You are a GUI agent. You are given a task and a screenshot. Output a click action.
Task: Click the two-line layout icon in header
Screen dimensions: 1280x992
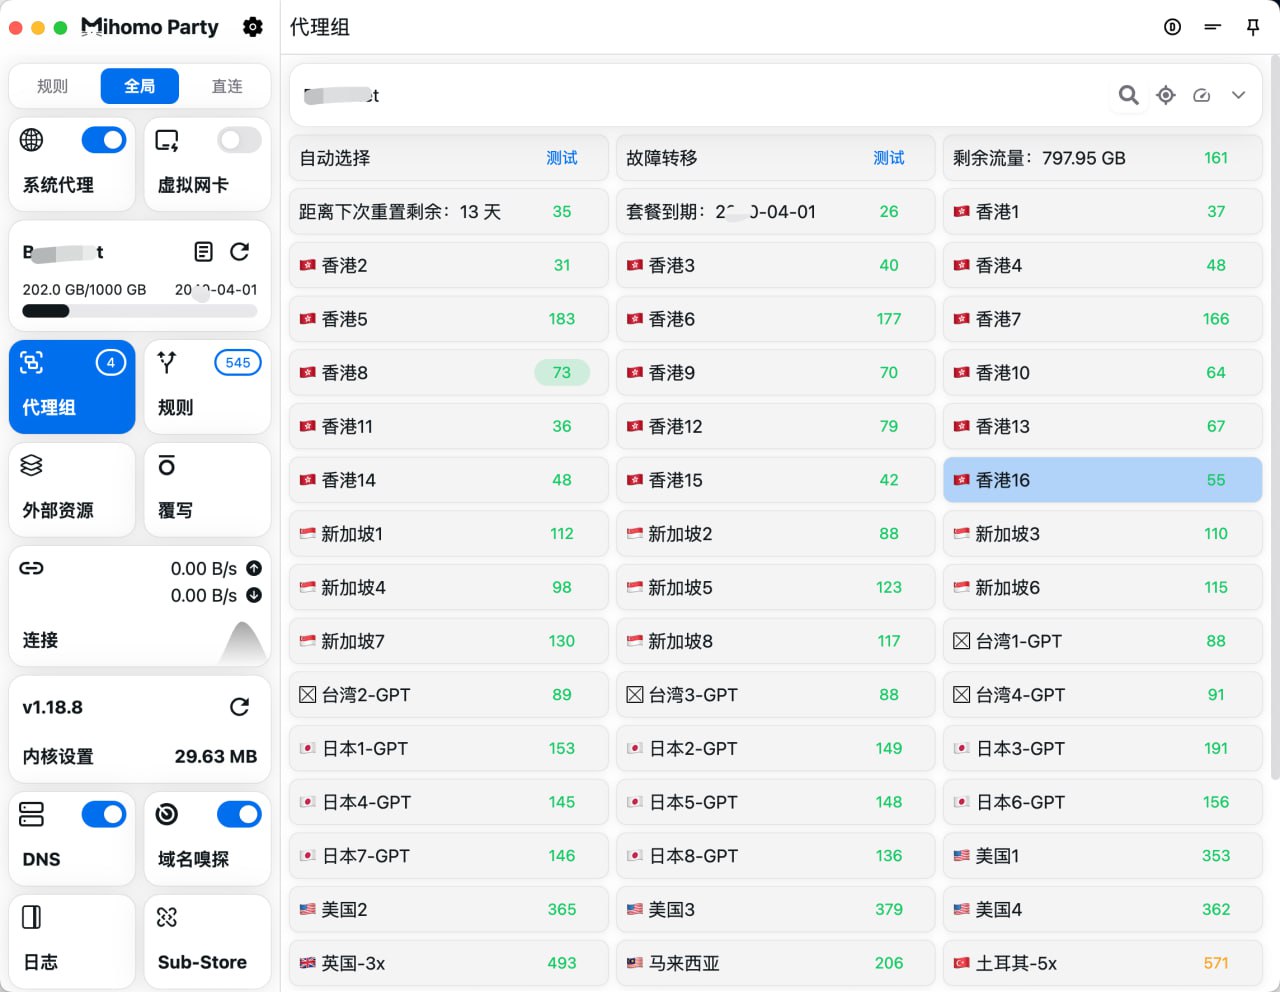coord(1213,27)
